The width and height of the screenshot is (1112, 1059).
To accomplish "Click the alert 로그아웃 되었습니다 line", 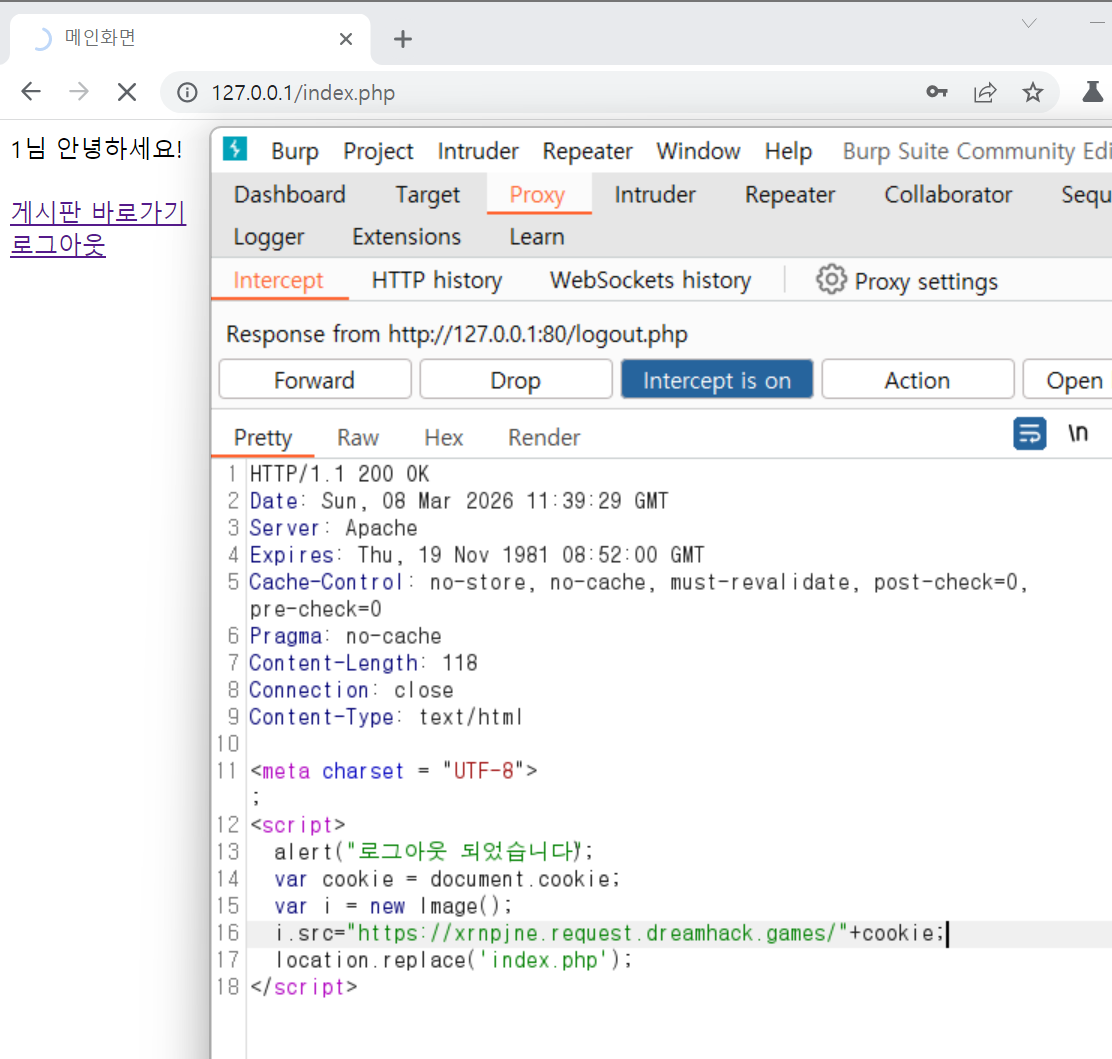I will [x=434, y=851].
